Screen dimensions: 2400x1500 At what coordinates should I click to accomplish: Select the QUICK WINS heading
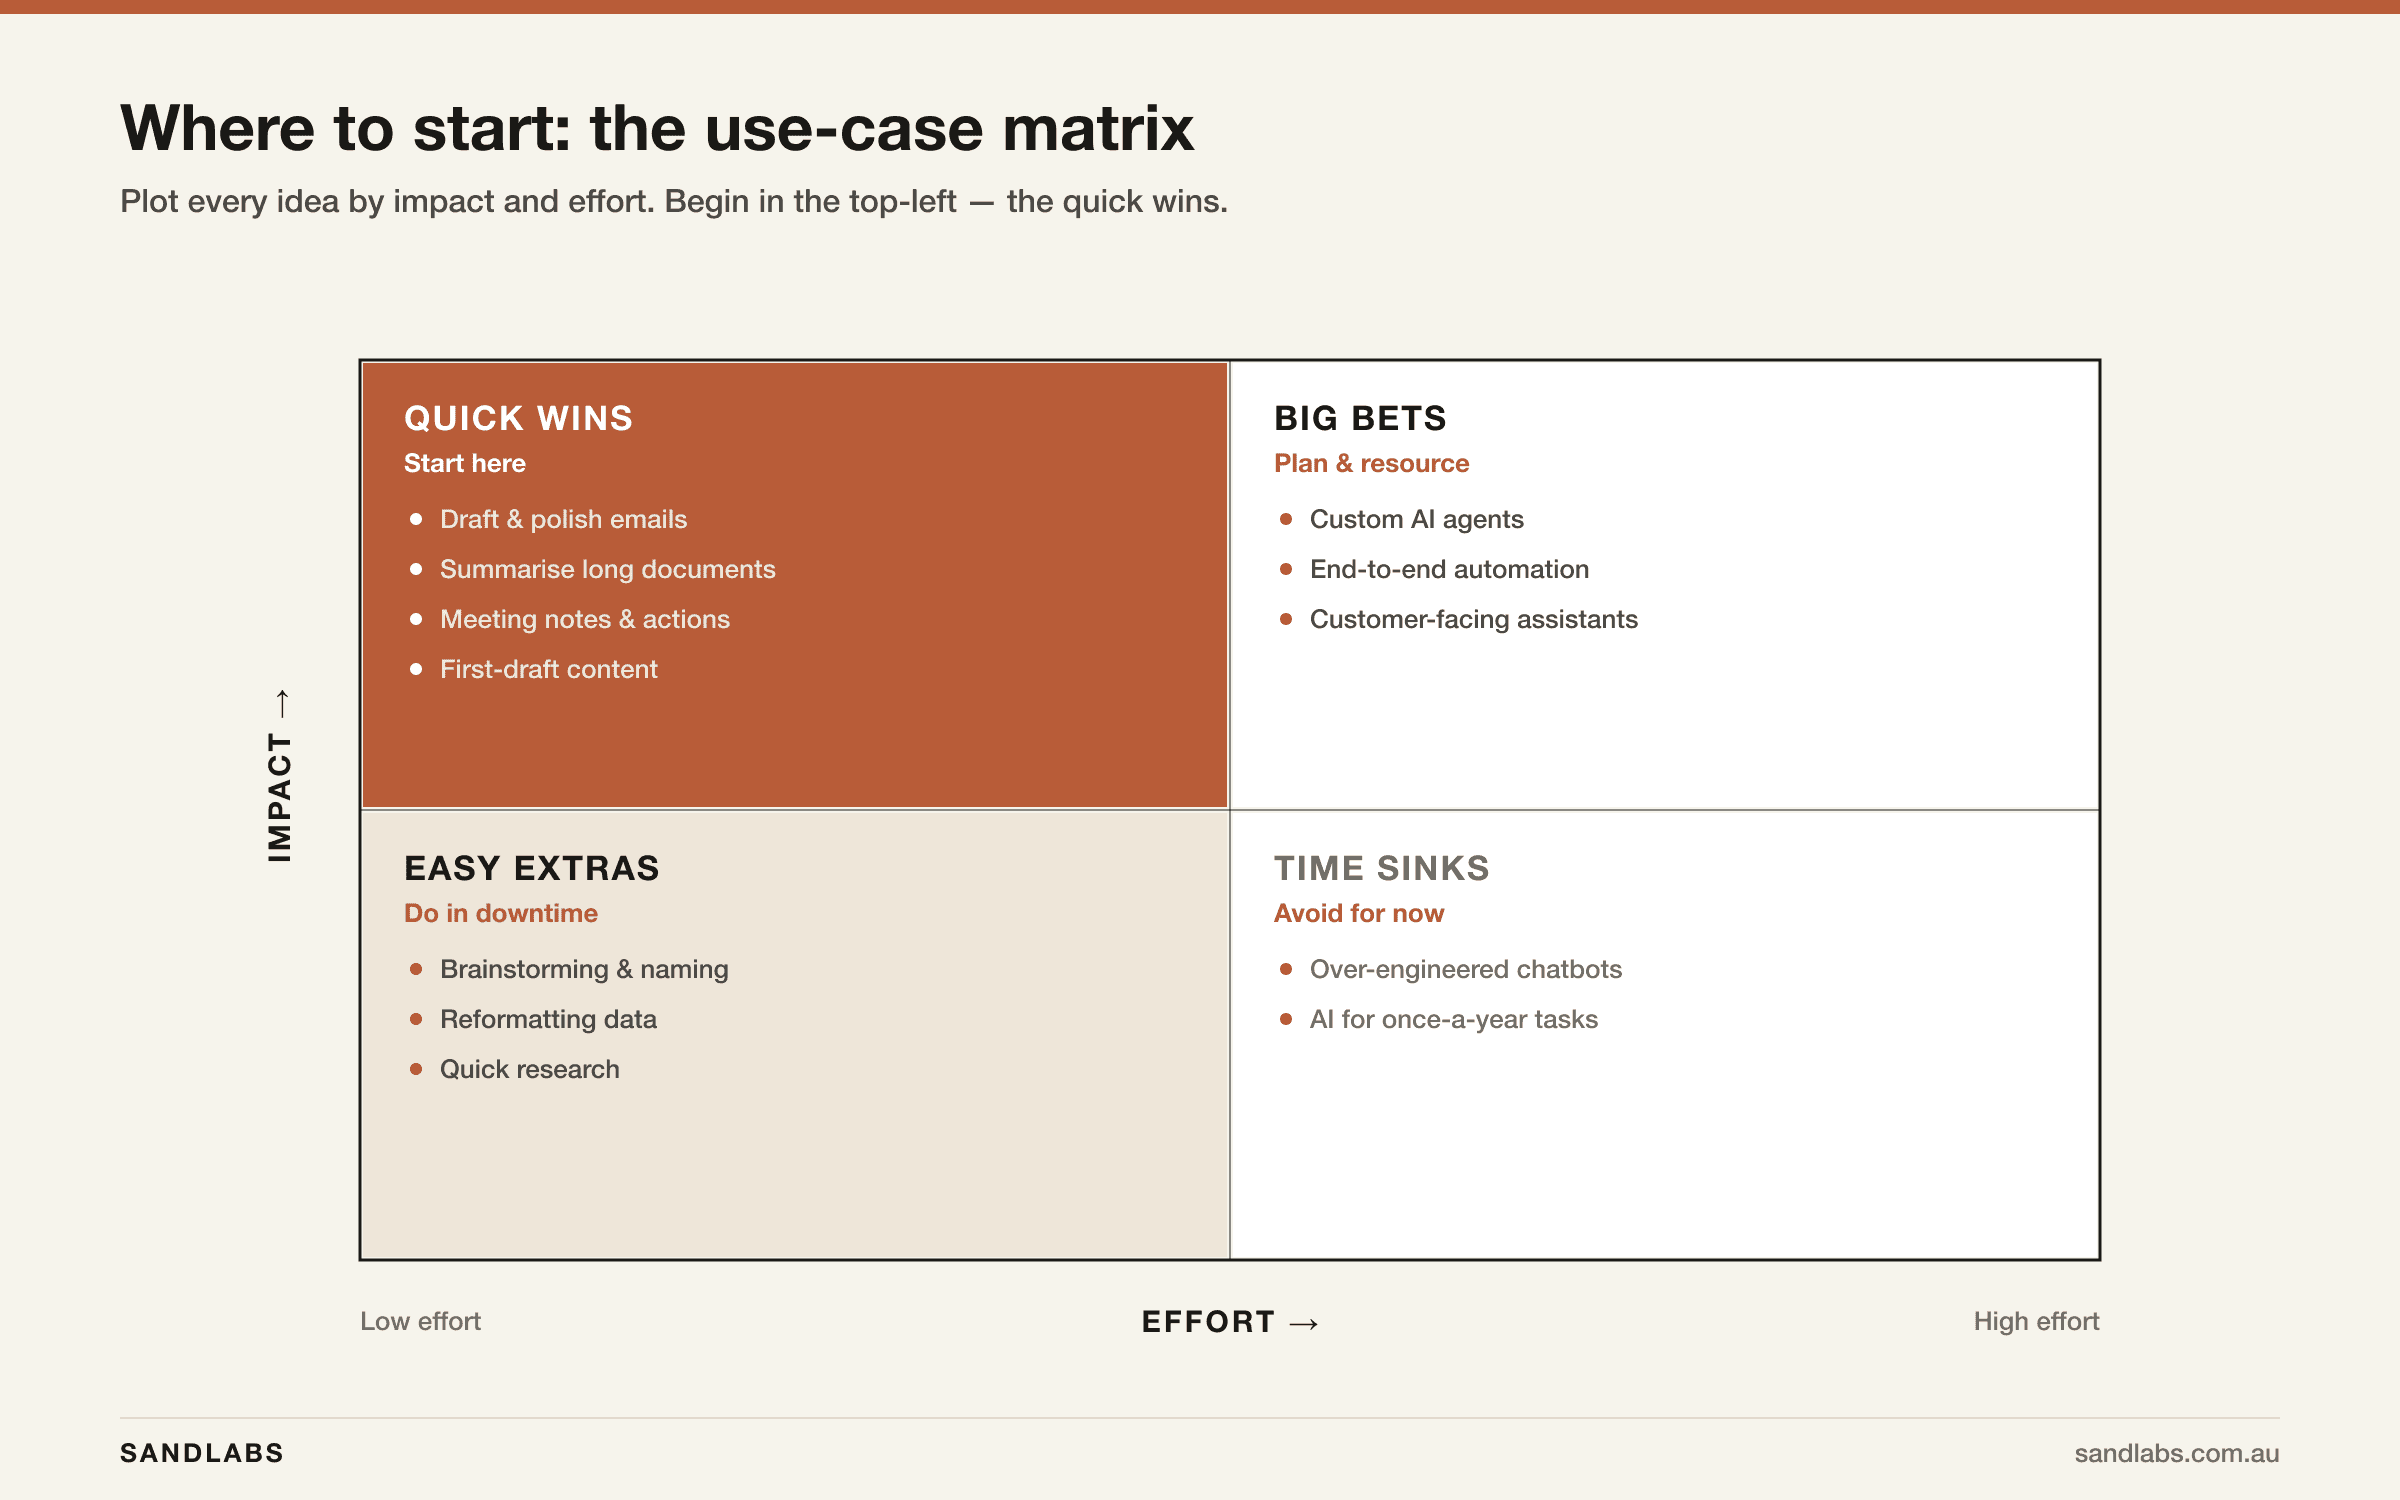(519, 418)
